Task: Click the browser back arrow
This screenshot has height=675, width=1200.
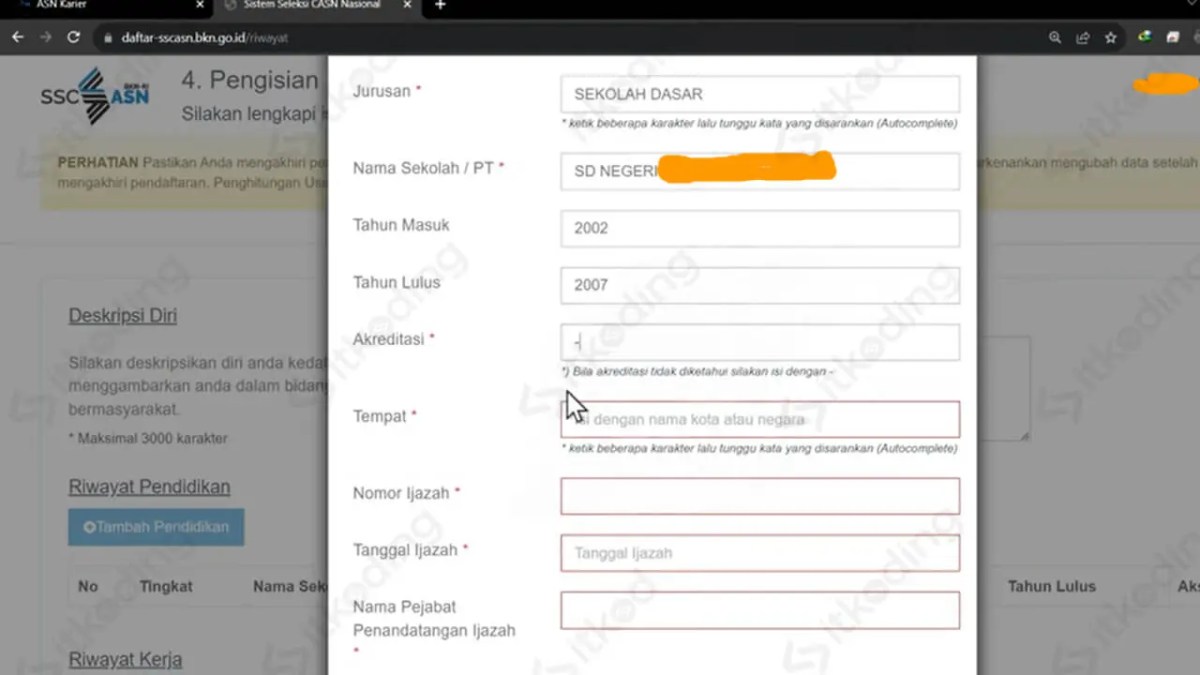Action: [18, 37]
